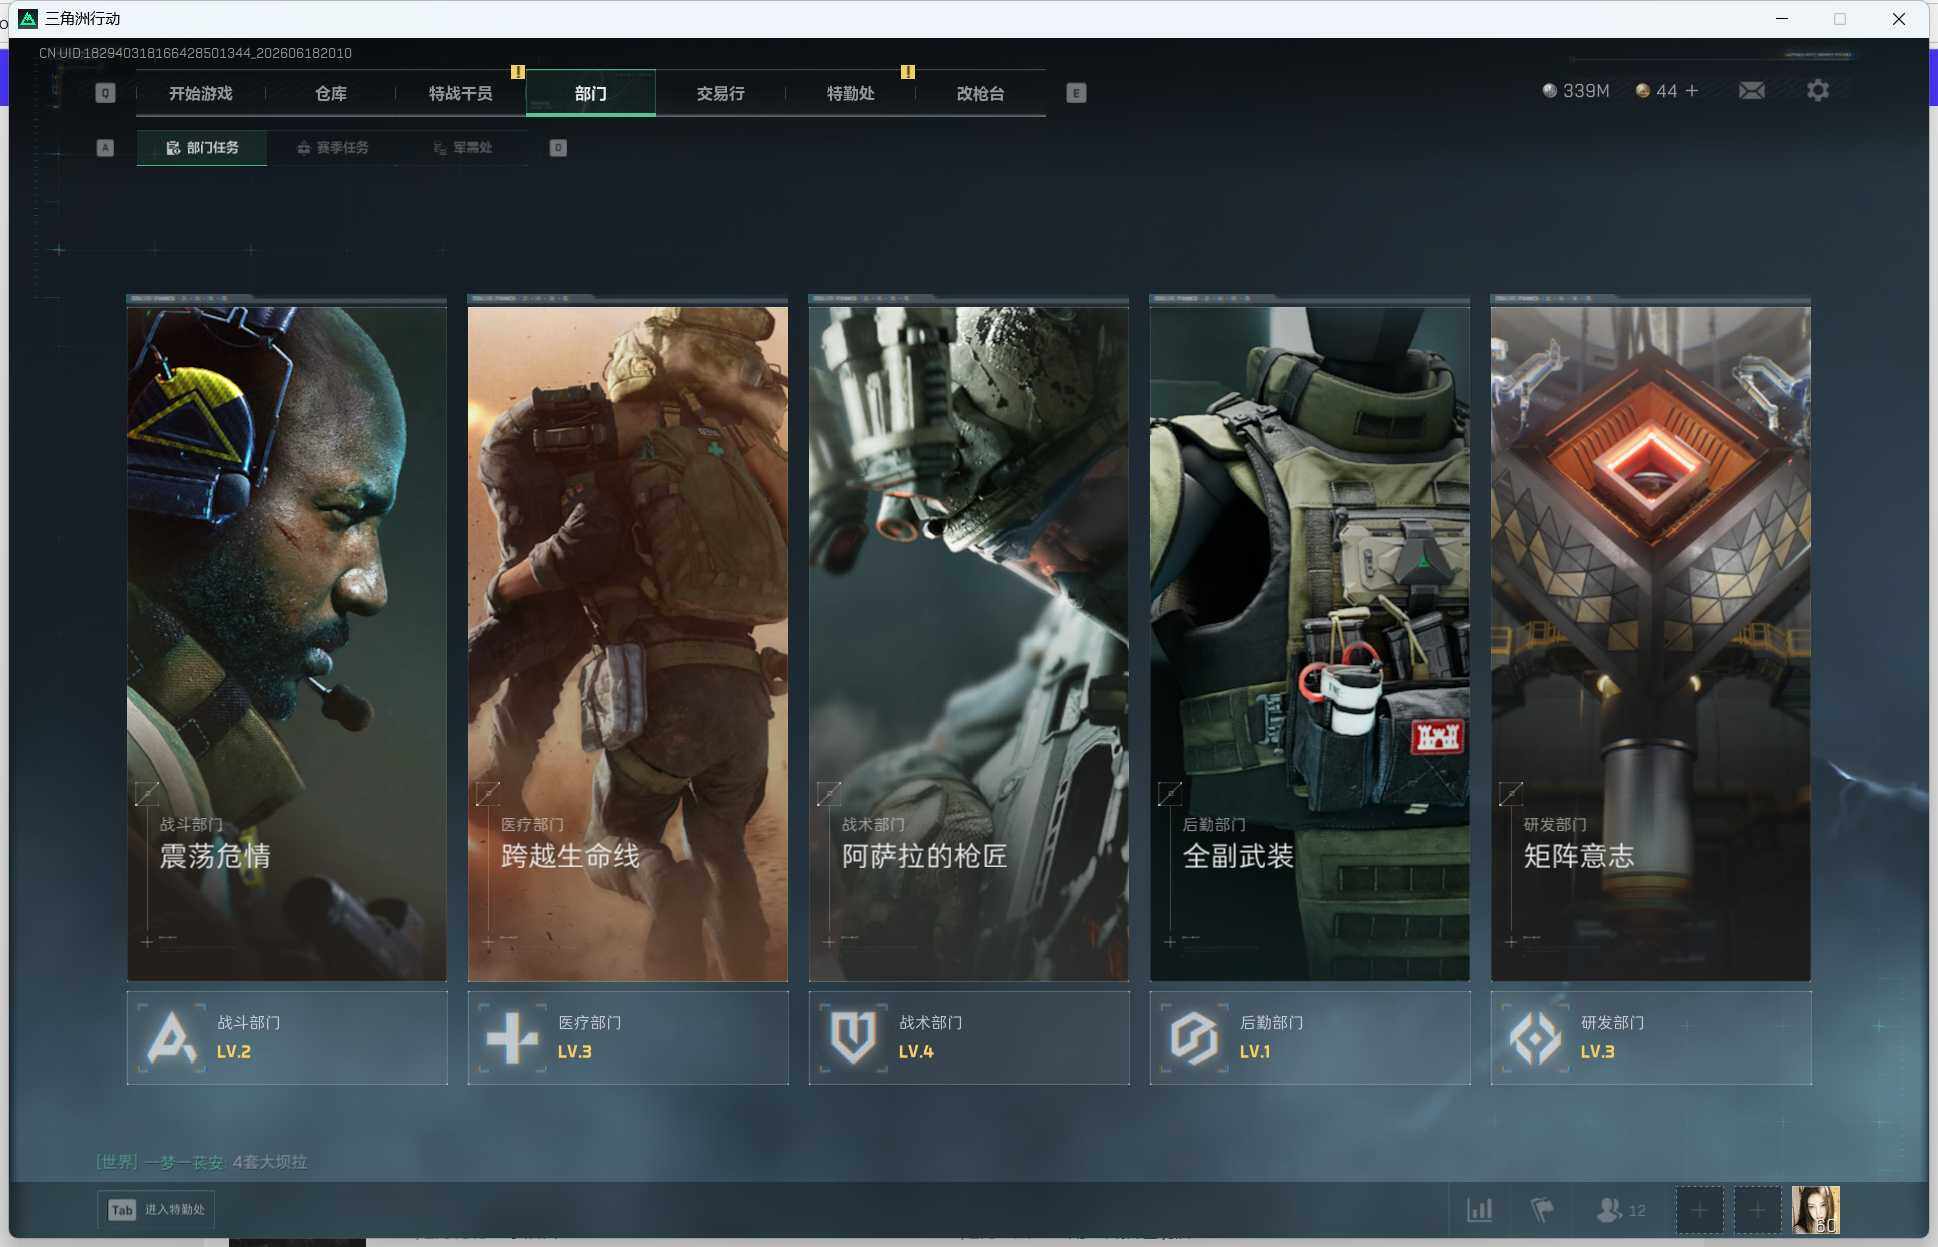Click the 339M silver currency icon
Screen dimensions: 1938x1247
tap(1549, 91)
